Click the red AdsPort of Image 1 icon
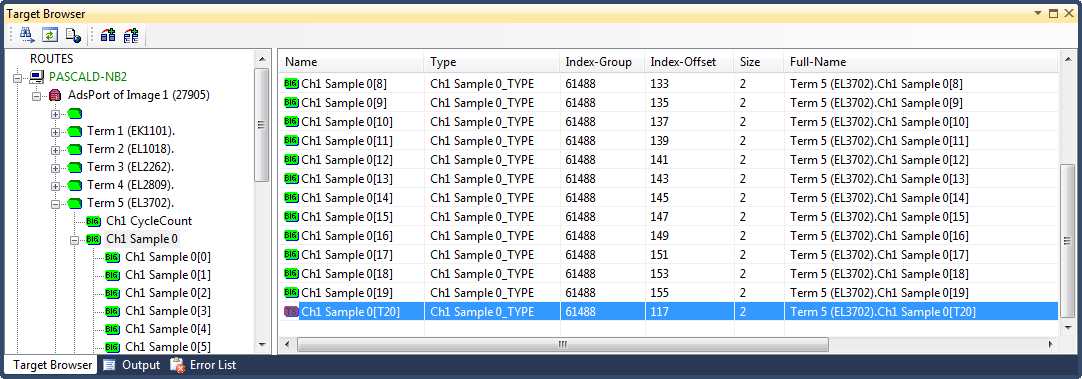Image resolution: width=1082 pixels, height=379 pixels. 56,95
